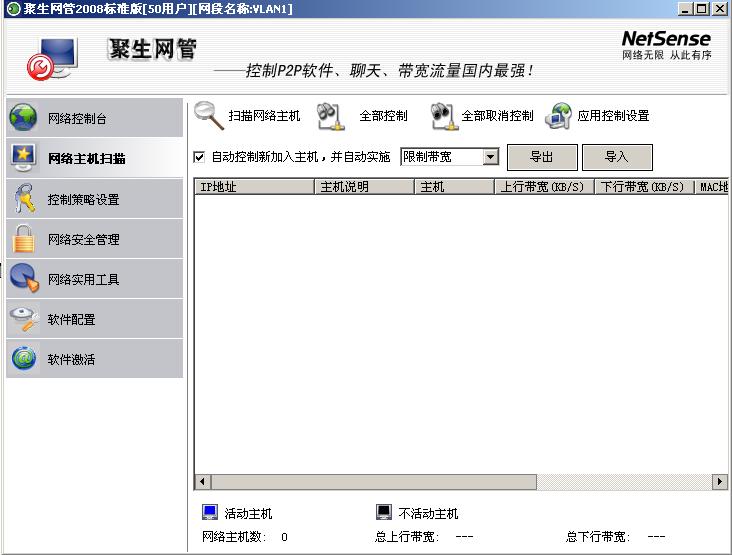Open 网络实用工具 from the sidebar
732x555 pixels.
94,279
